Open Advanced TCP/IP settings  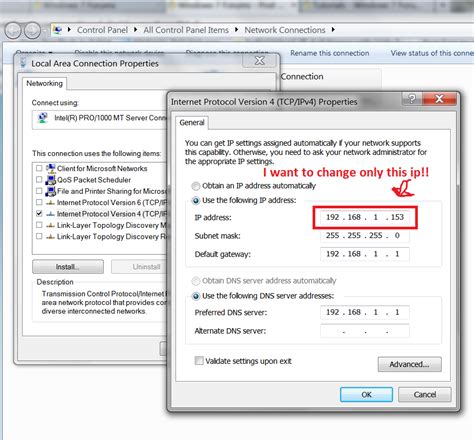tap(409, 364)
